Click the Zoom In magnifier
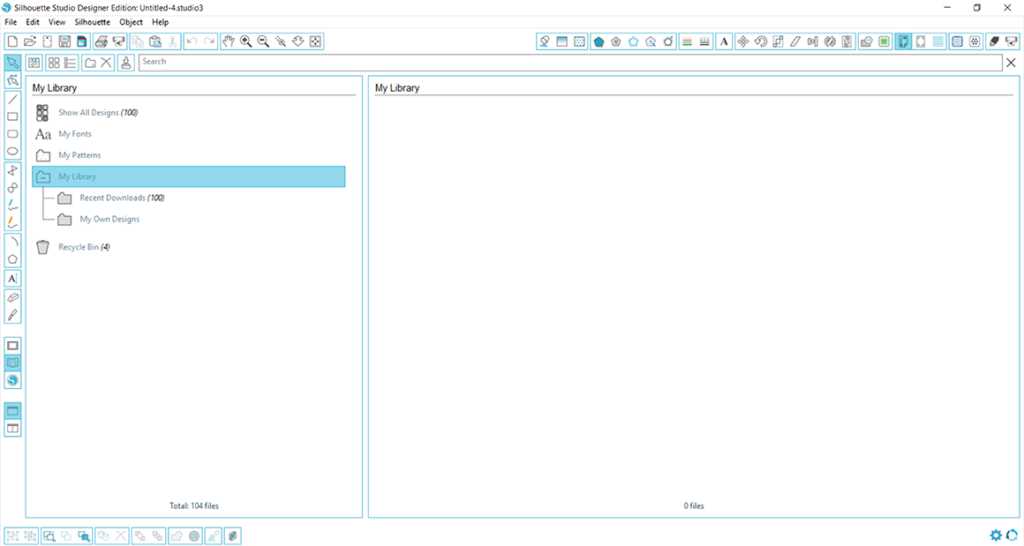Image resolution: width=1024 pixels, height=546 pixels. click(x=246, y=41)
